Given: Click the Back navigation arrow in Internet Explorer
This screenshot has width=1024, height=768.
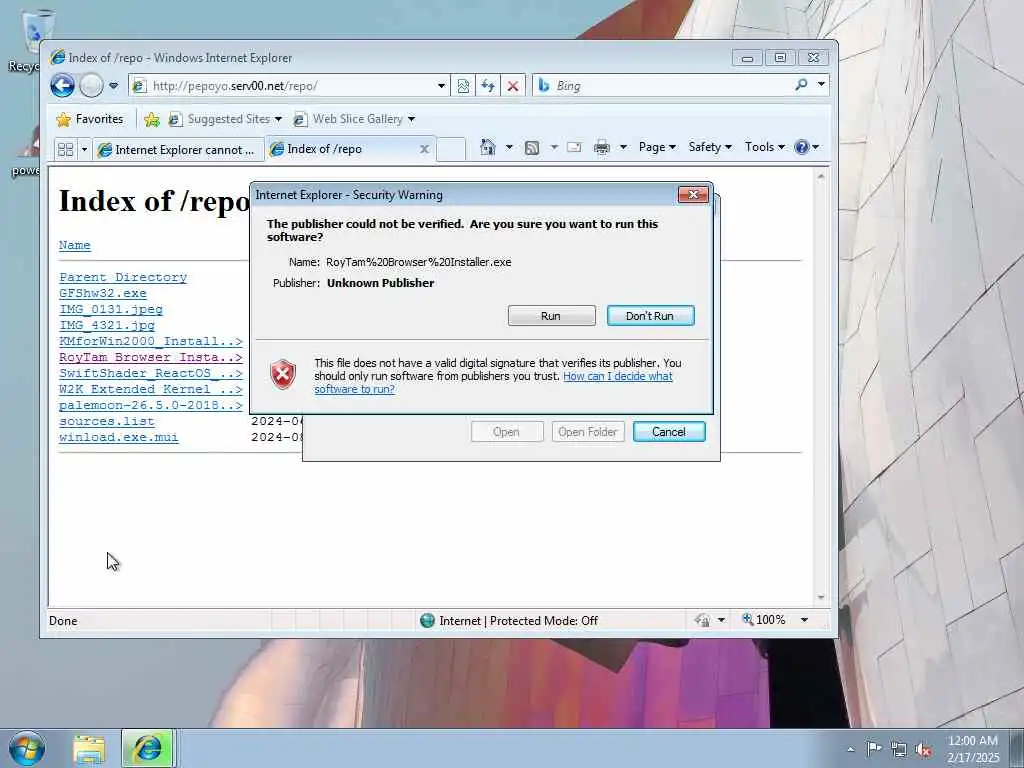Looking at the screenshot, I should [x=63, y=86].
